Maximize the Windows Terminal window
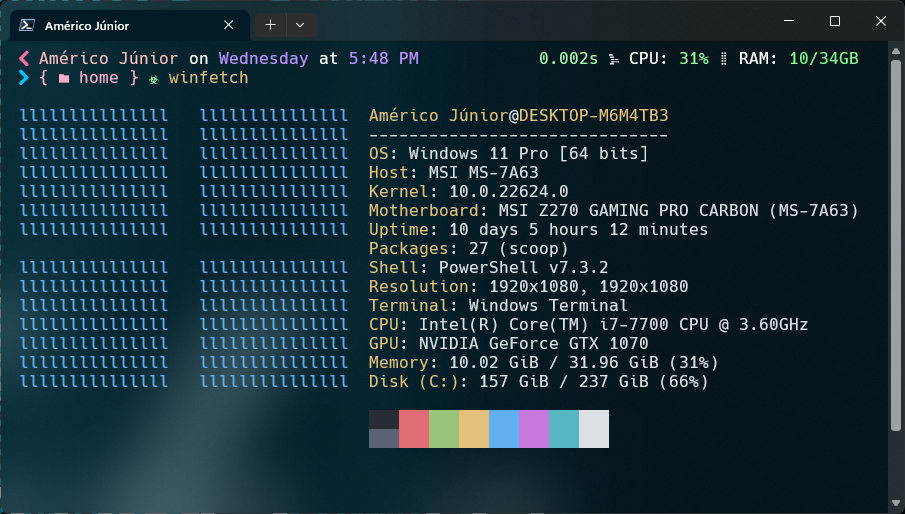Screen dimensions: 905x514 point(835,21)
